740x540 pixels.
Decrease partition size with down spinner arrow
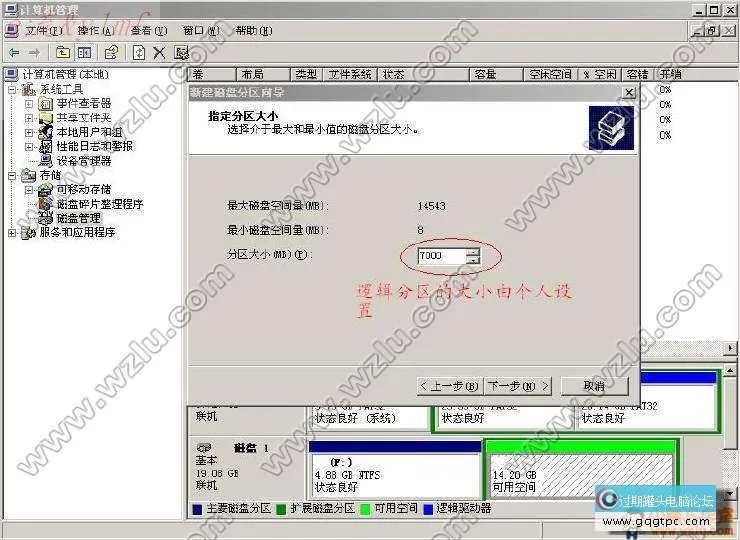point(473,260)
